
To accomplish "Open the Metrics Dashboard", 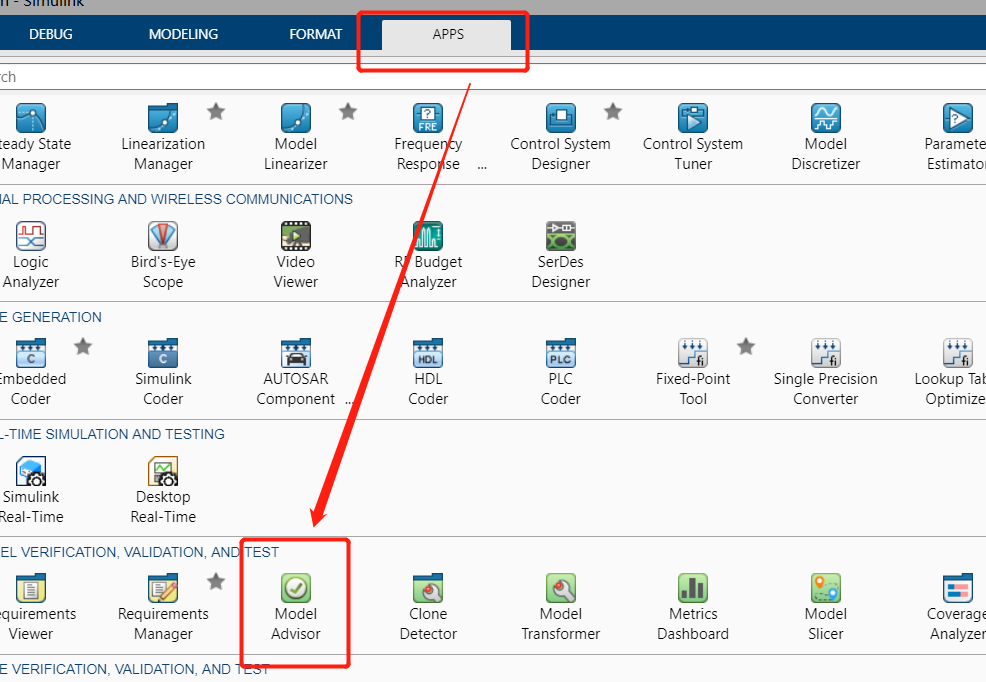I will tap(693, 607).
